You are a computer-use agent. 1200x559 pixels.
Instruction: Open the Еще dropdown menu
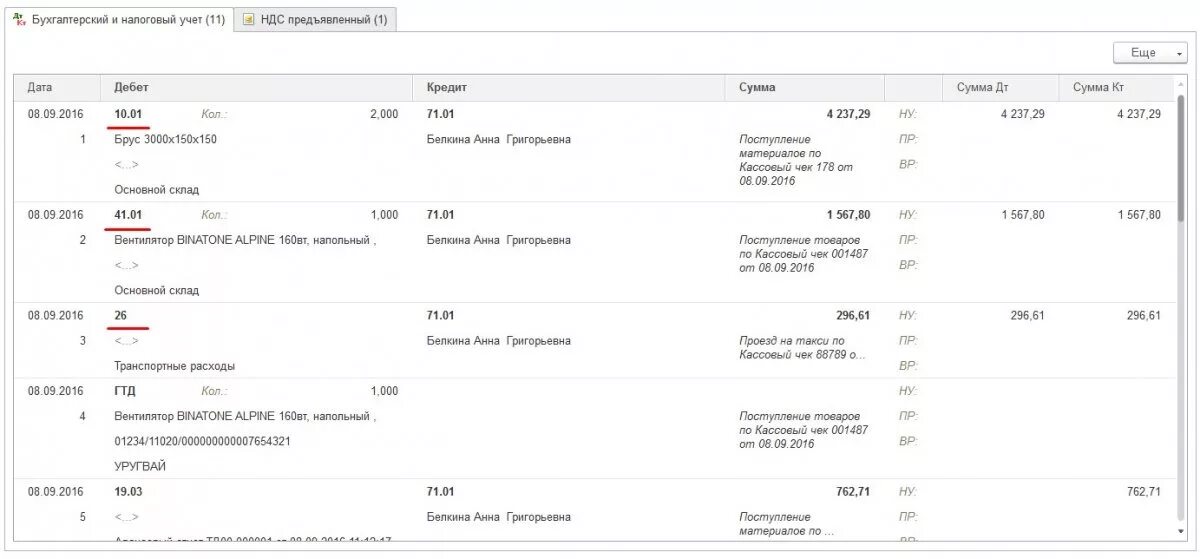tap(1150, 53)
